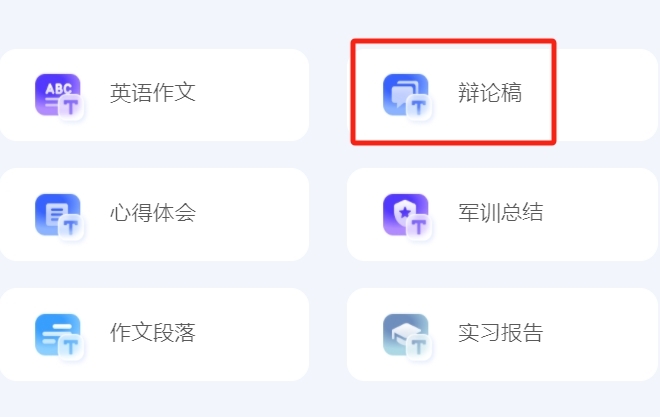The height and width of the screenshot is (417, 660).
Task: Open the 心得体会 writing template label
Action: click(153, 212)
